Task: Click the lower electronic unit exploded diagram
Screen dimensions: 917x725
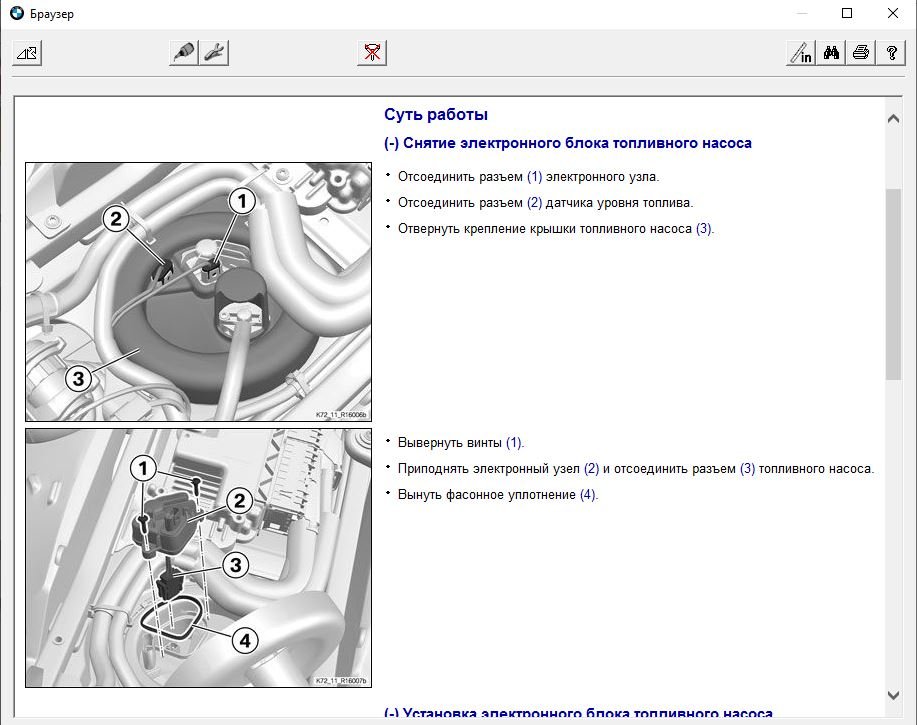Action: pos(198,557)
